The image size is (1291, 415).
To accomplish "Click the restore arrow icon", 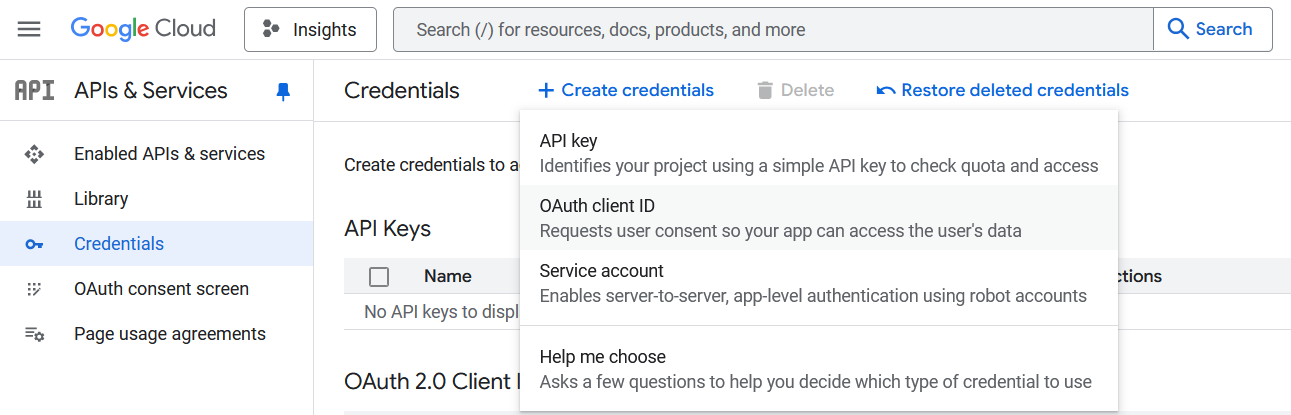I will click(886, 91).
